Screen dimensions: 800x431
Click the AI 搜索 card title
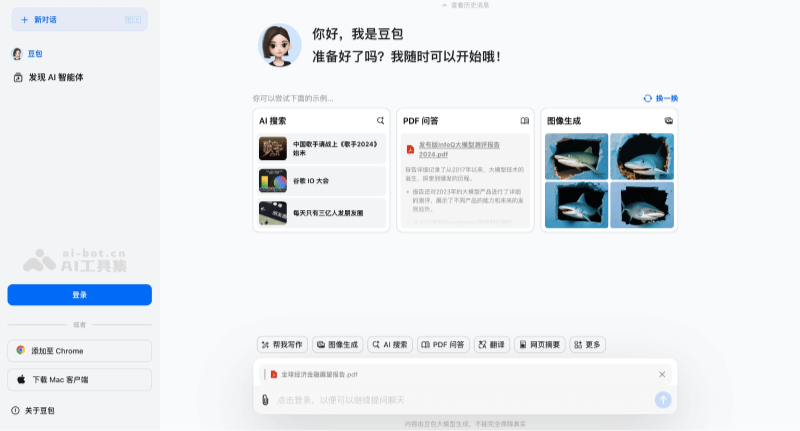pyautogui.click(x=272, y=121)
